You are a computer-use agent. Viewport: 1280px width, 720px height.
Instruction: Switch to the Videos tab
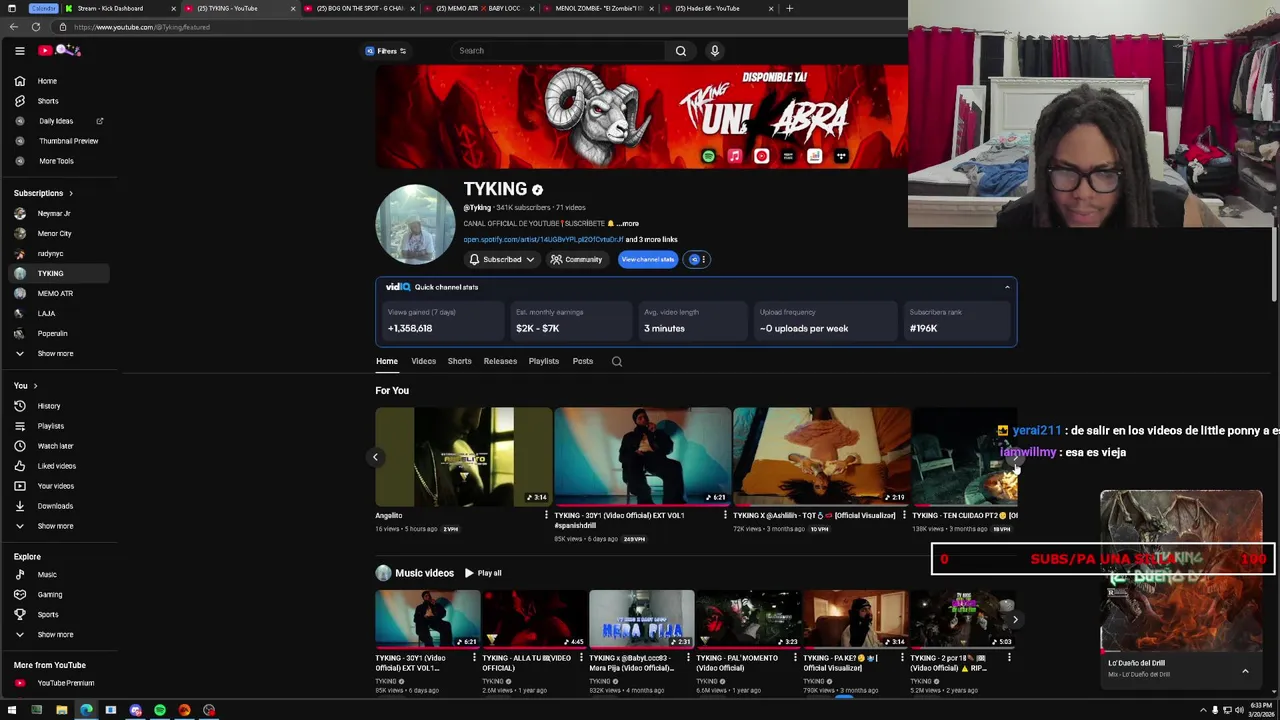tap(423, 361)
